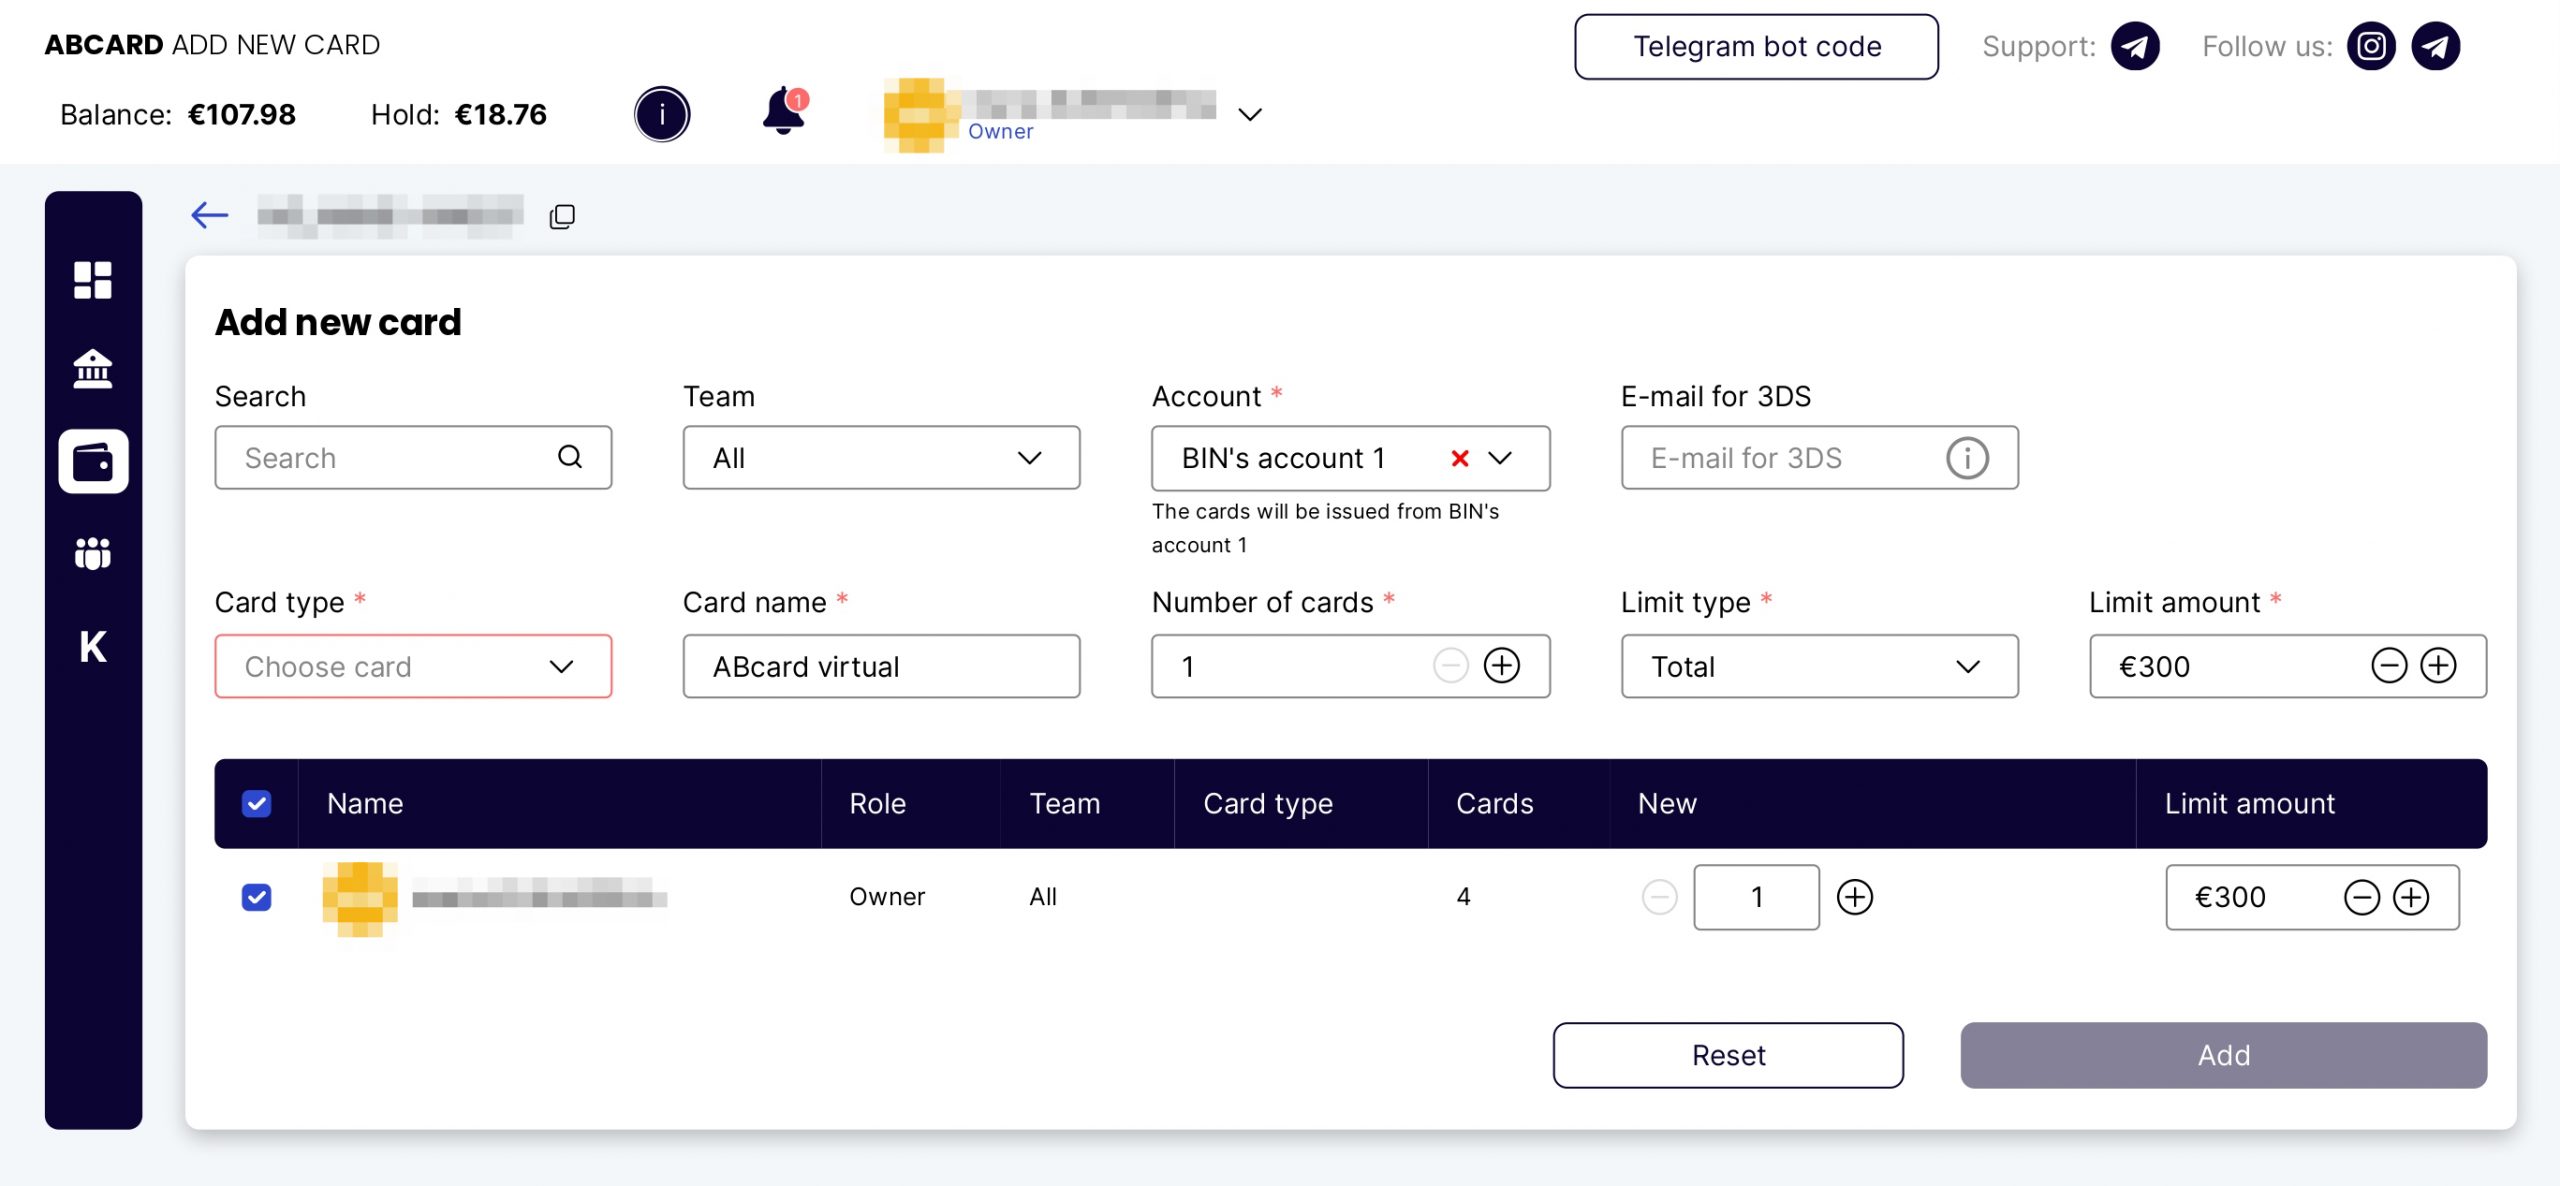The image size is (2560, 1186).
Task: Click the Balance €107.98 value
Action: click(241, 115)
